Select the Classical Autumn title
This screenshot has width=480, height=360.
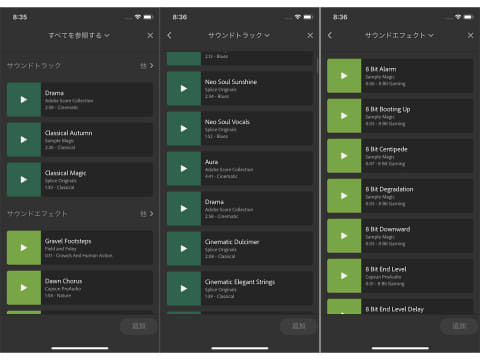pos(69,133)
